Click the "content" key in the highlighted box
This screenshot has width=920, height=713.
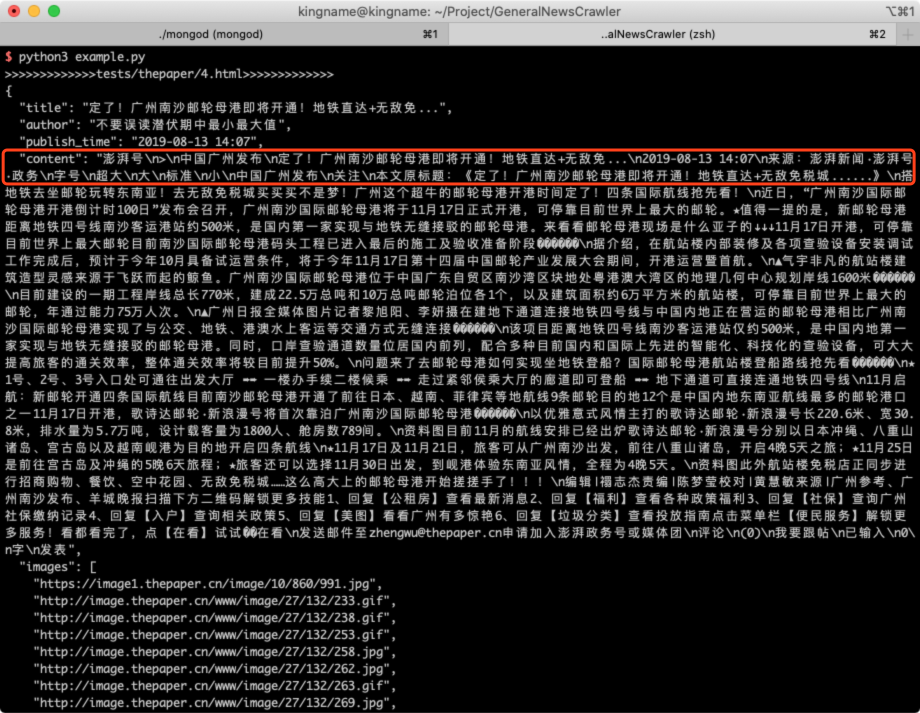coord(50,159)
